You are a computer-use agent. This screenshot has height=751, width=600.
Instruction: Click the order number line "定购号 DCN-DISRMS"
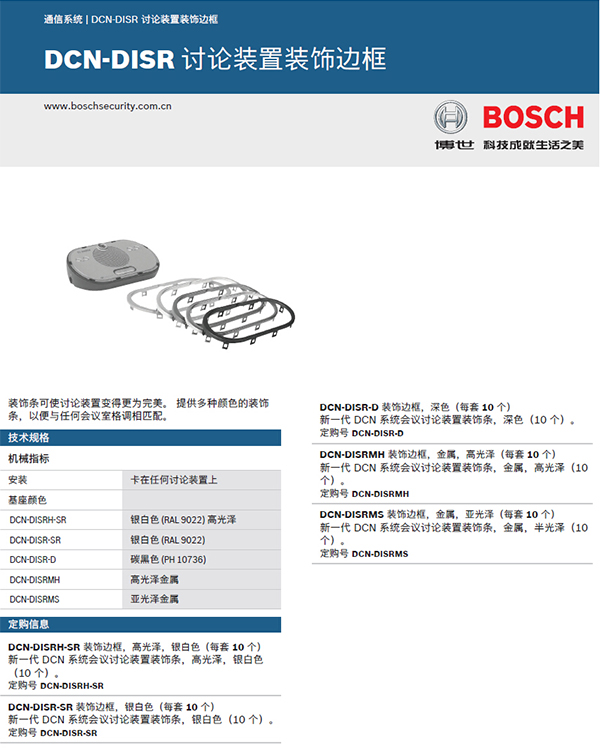364,554
